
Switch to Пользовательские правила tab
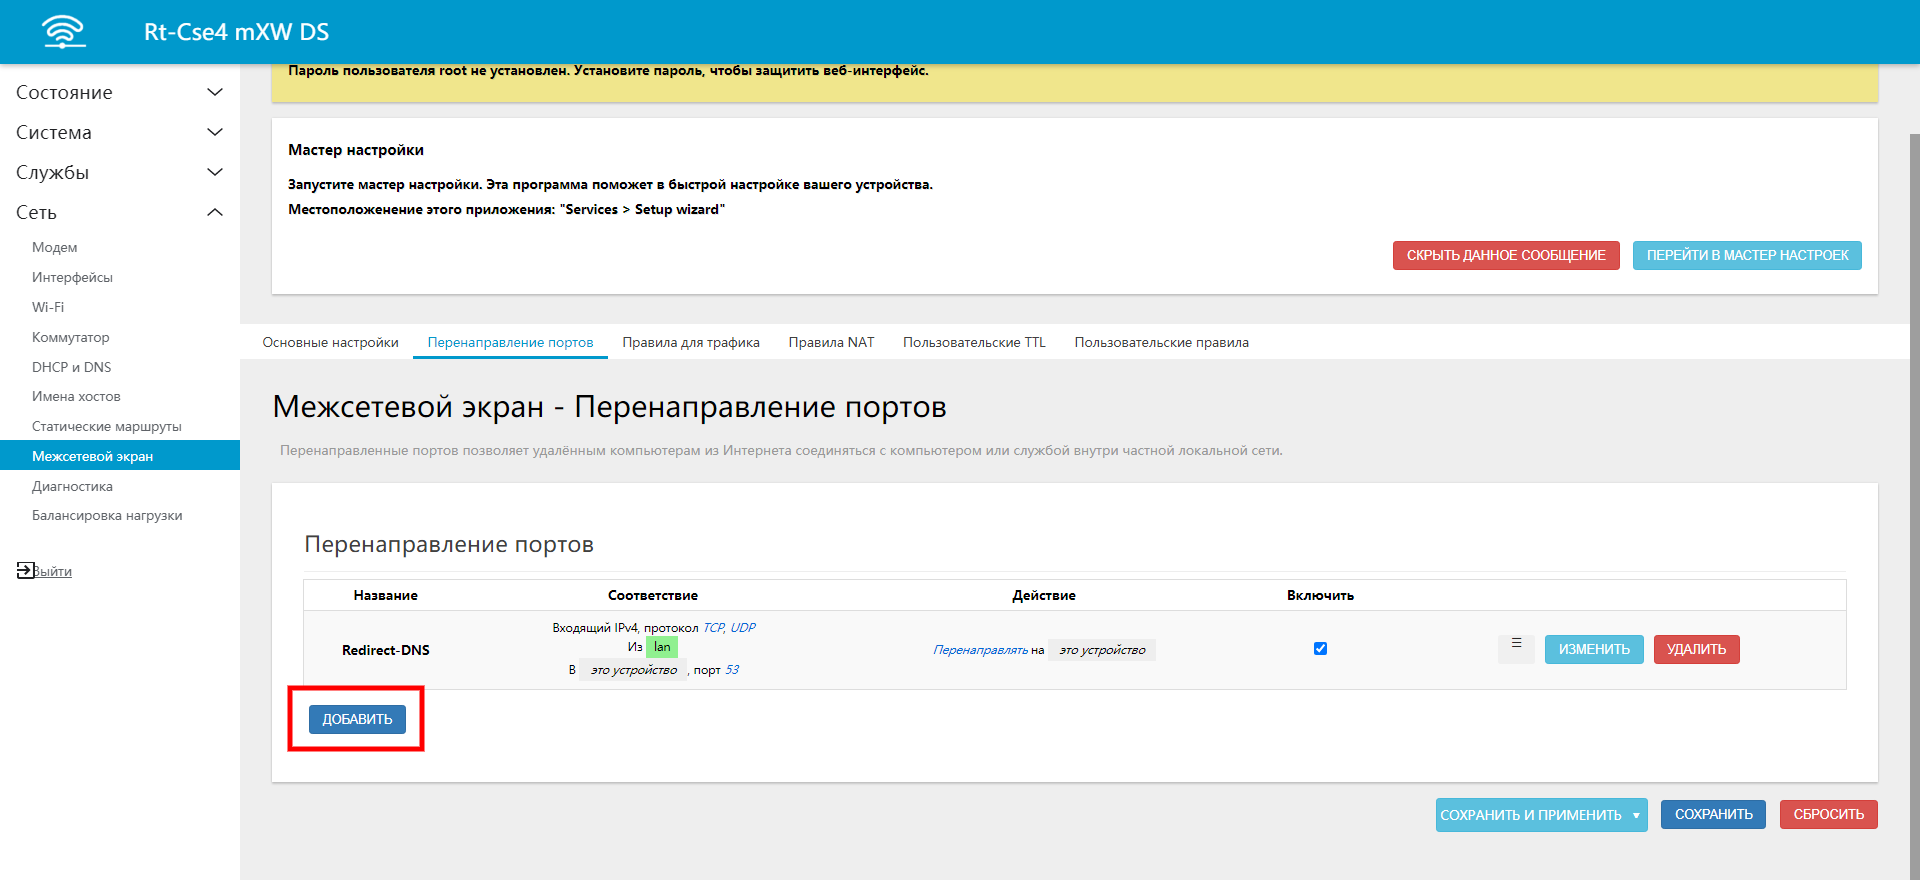pyautogui.click(x=1161, y=342)
